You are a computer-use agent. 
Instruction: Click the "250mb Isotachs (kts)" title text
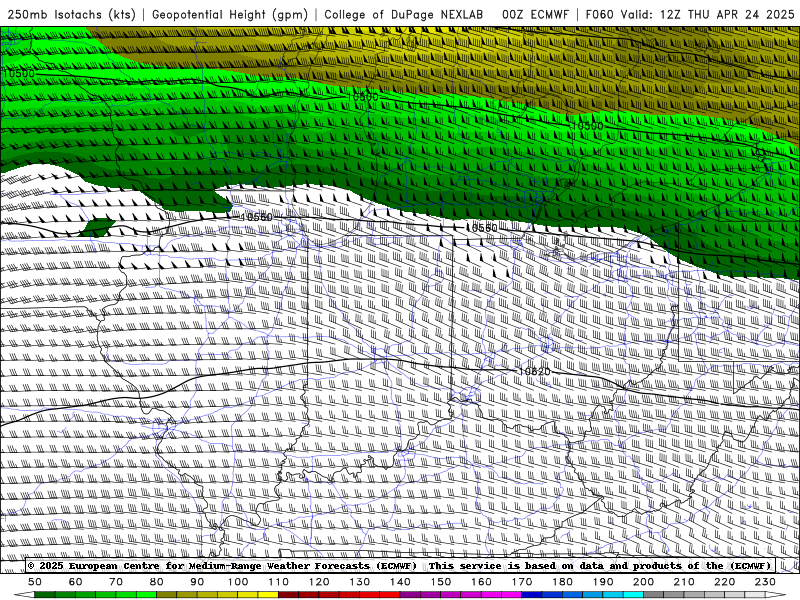(x=71, y=14)
